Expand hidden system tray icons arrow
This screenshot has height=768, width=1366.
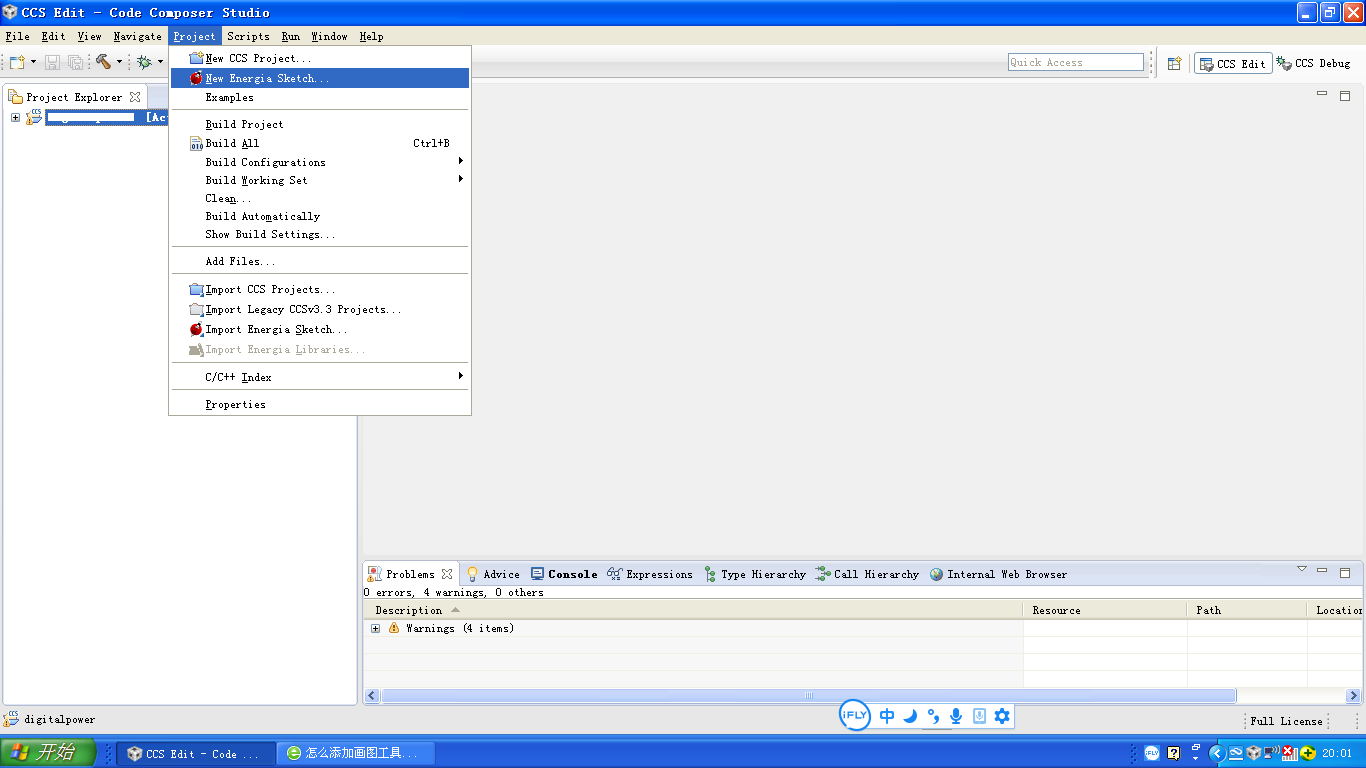(x=1217, y=753)
